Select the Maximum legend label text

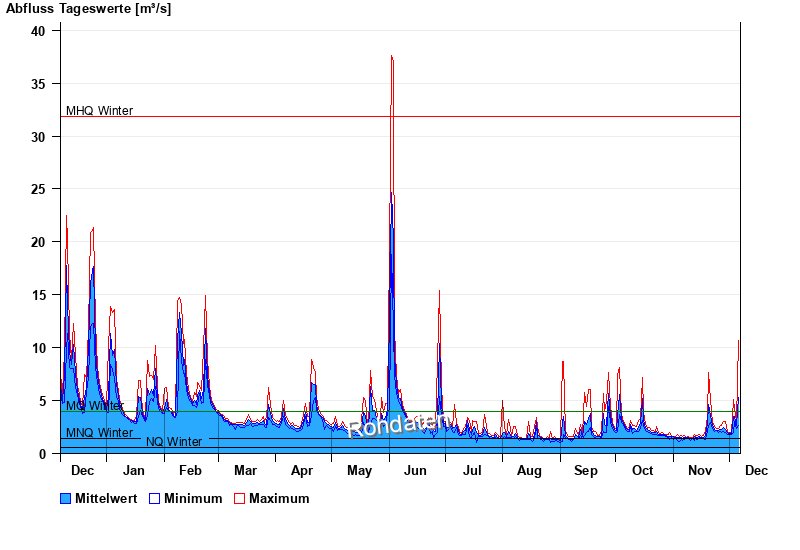(279, 498)
